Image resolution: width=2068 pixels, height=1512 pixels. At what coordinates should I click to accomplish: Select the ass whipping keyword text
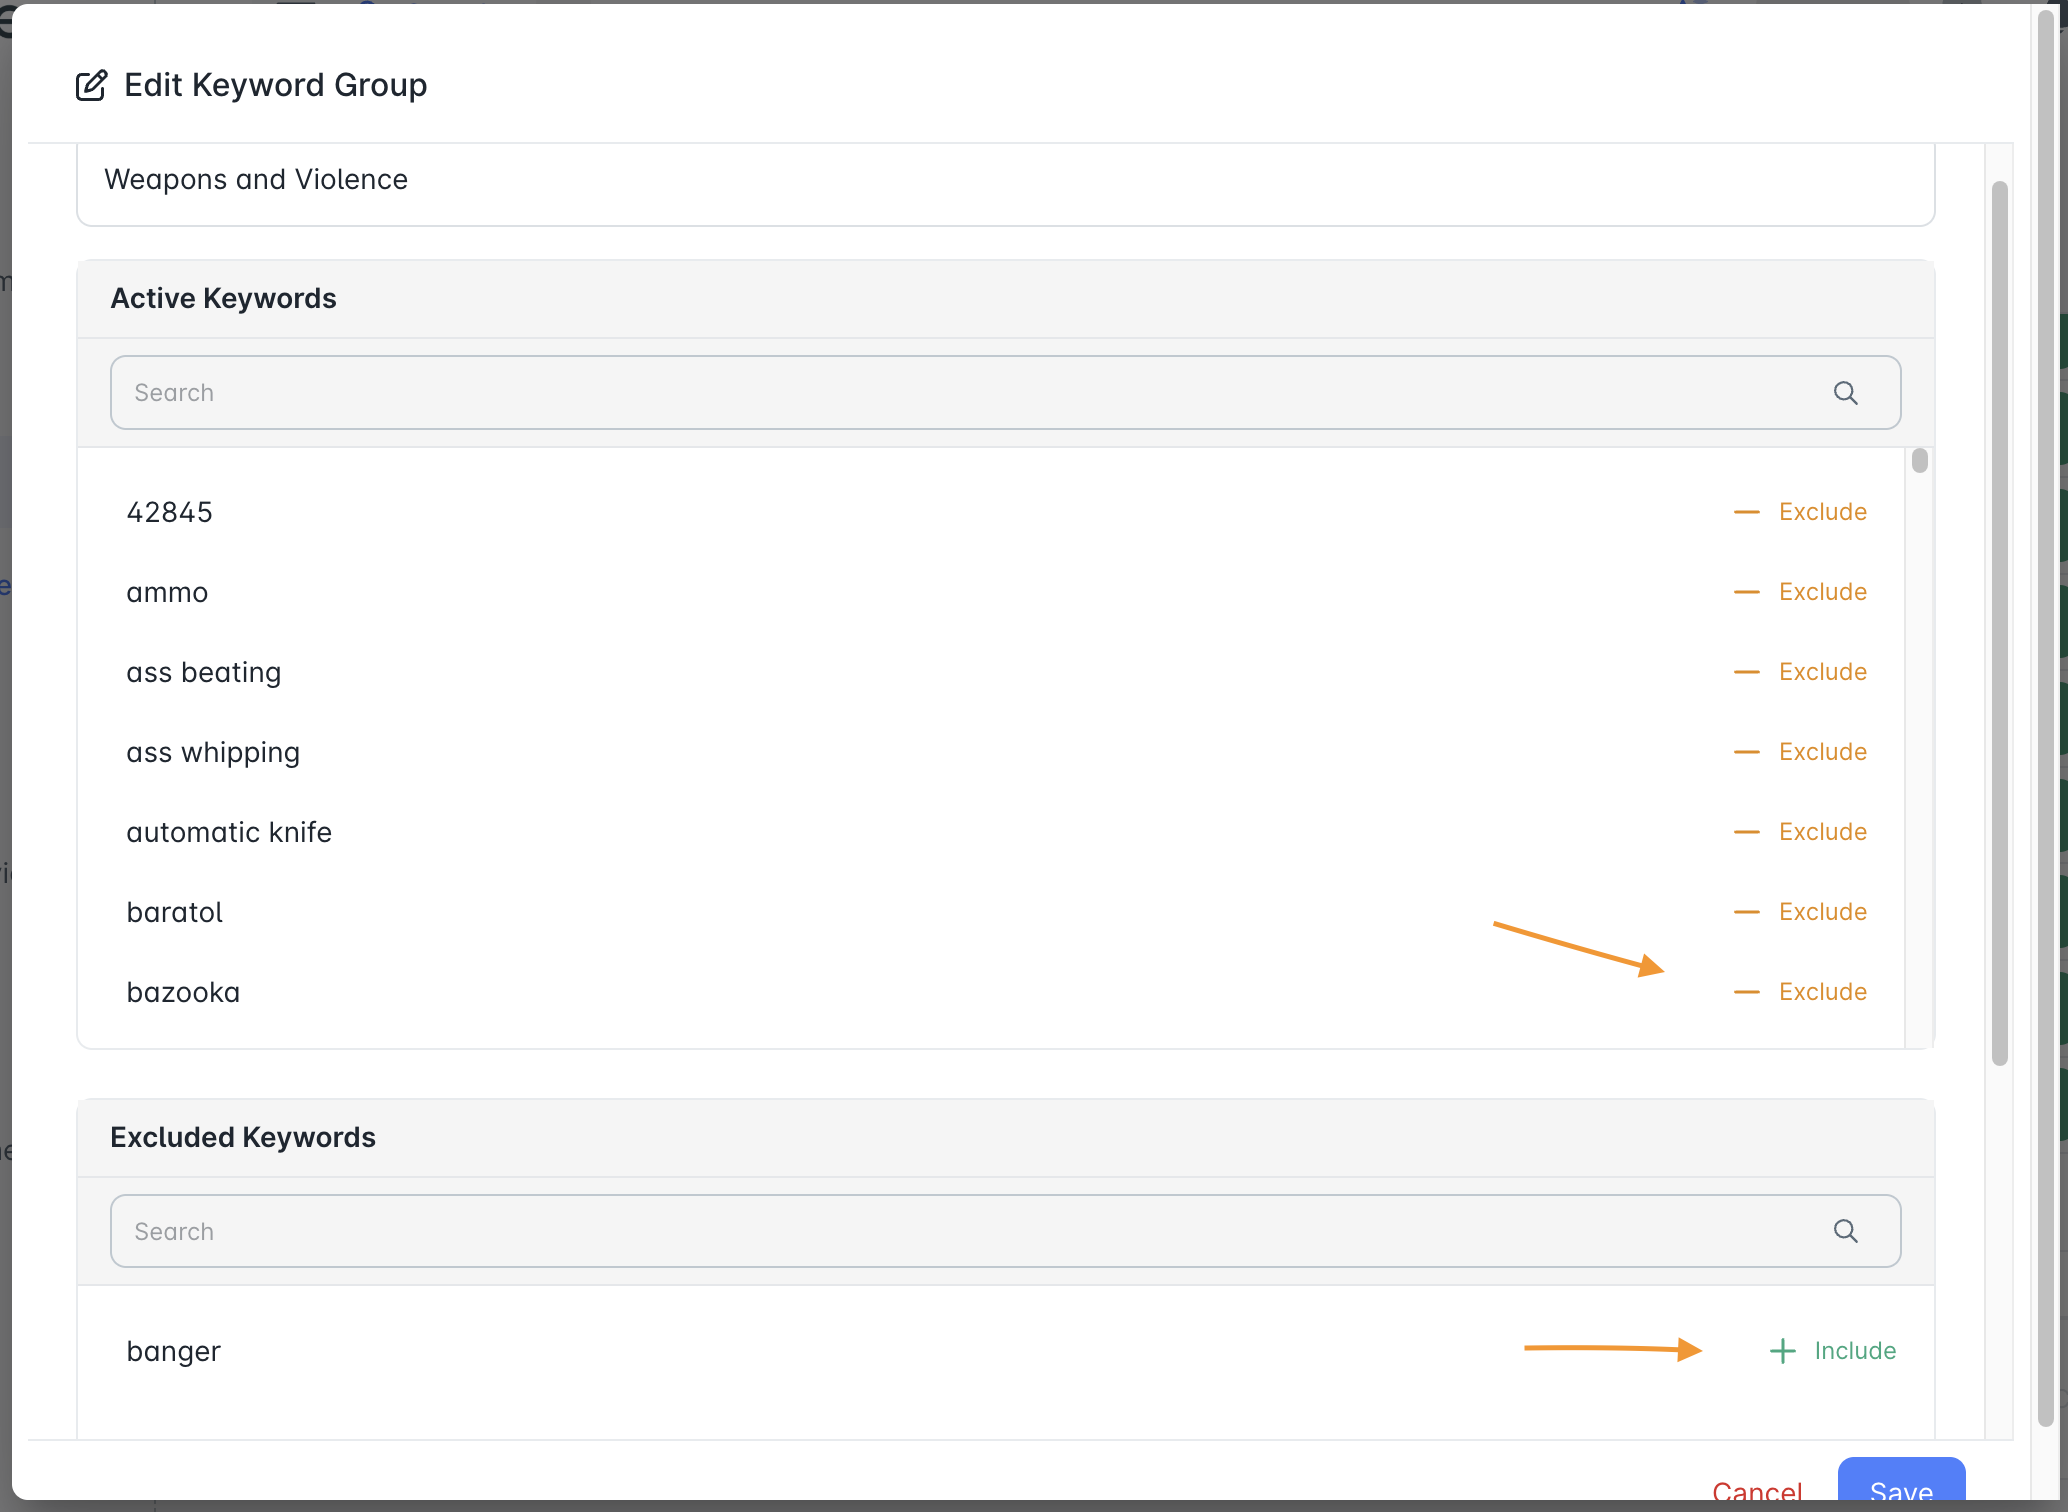[x=213, y=752]
